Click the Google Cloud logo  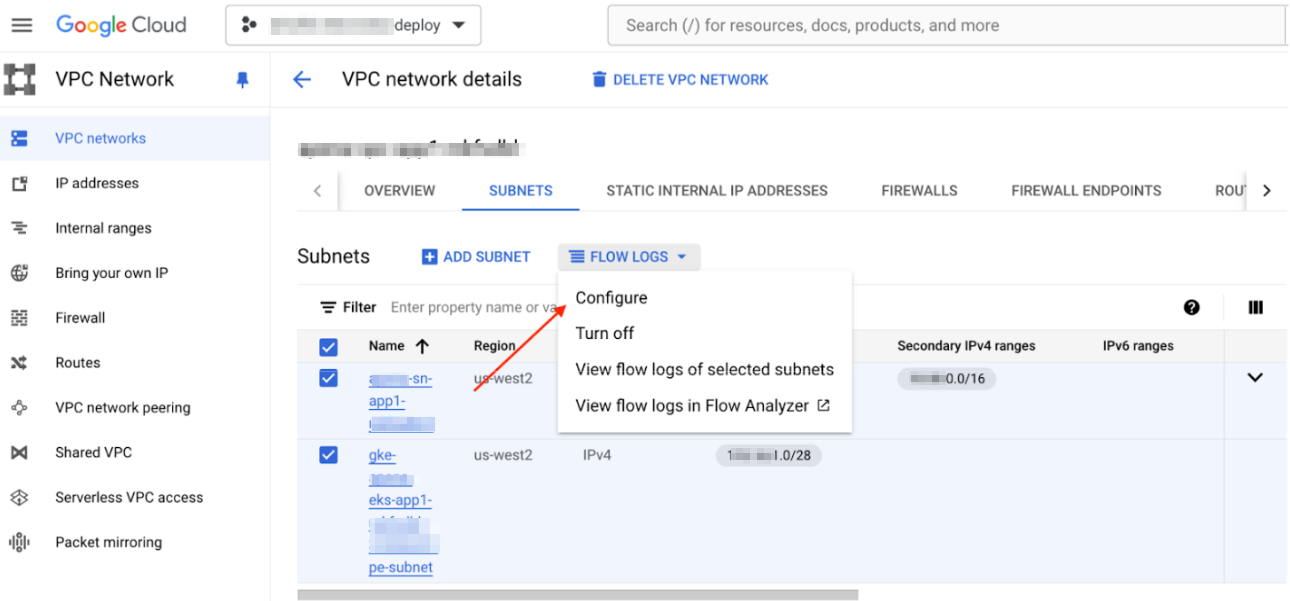click(x=121, y=25)
